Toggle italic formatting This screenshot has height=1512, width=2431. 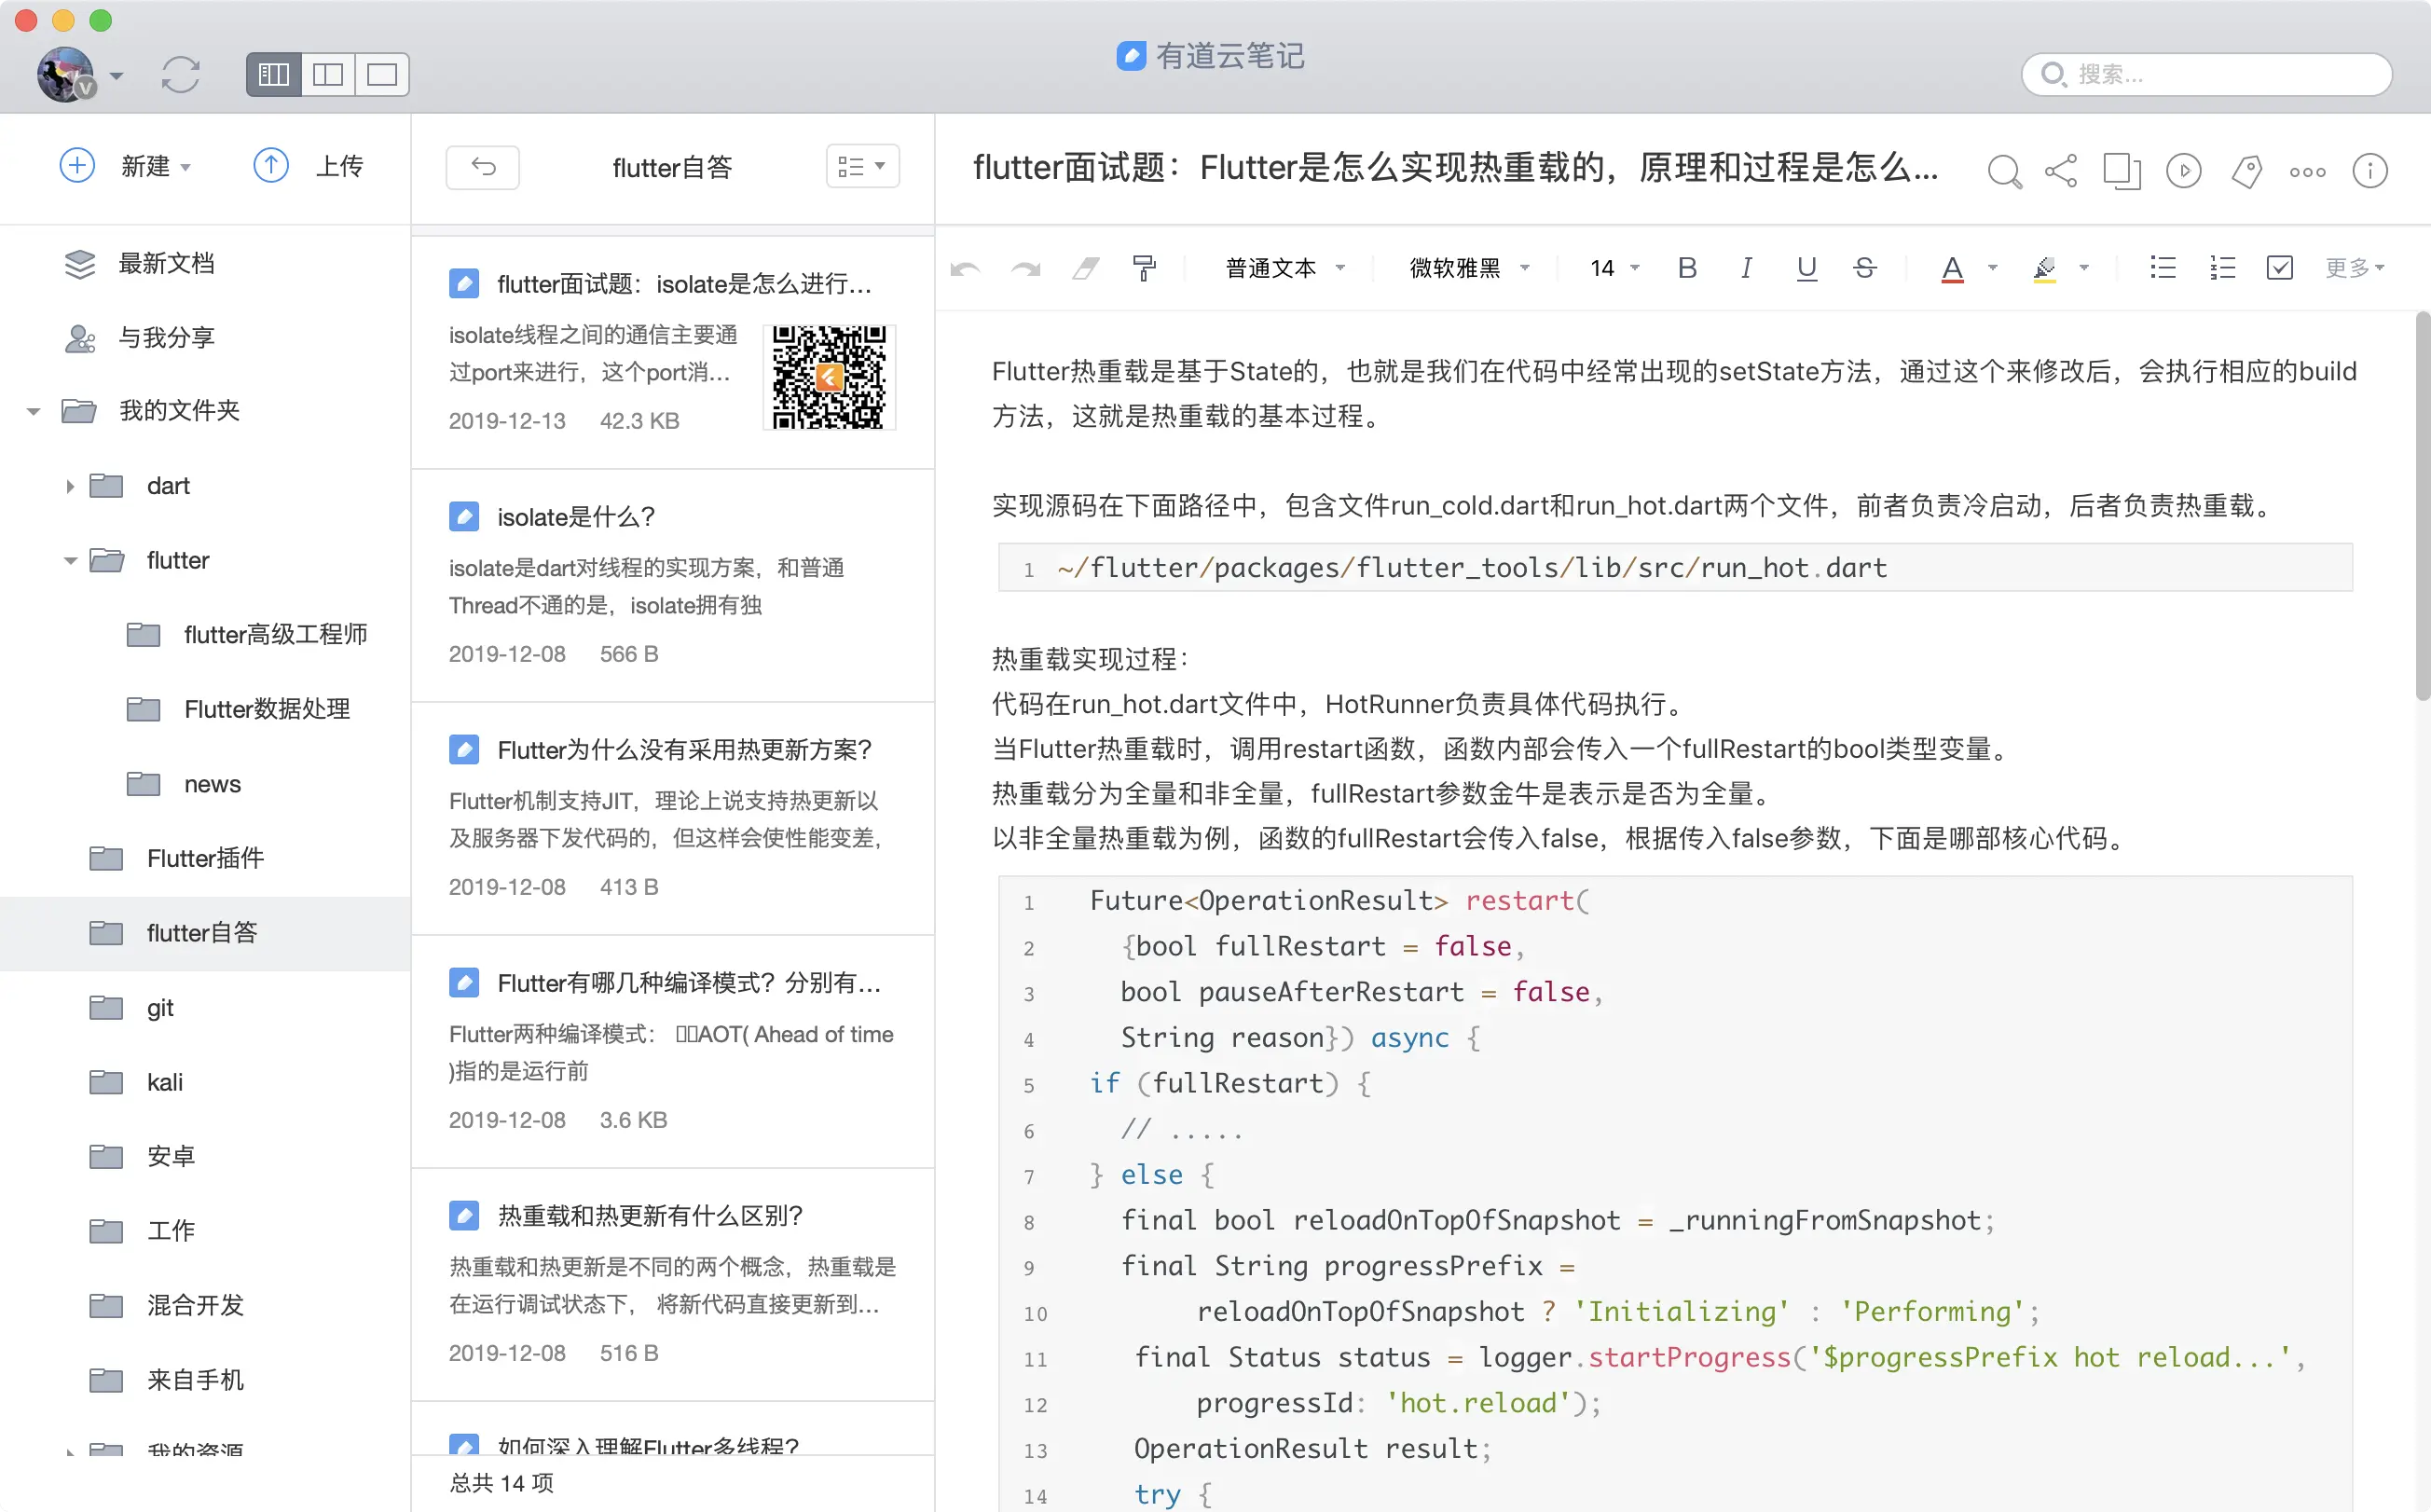(x=1746, y=268)
